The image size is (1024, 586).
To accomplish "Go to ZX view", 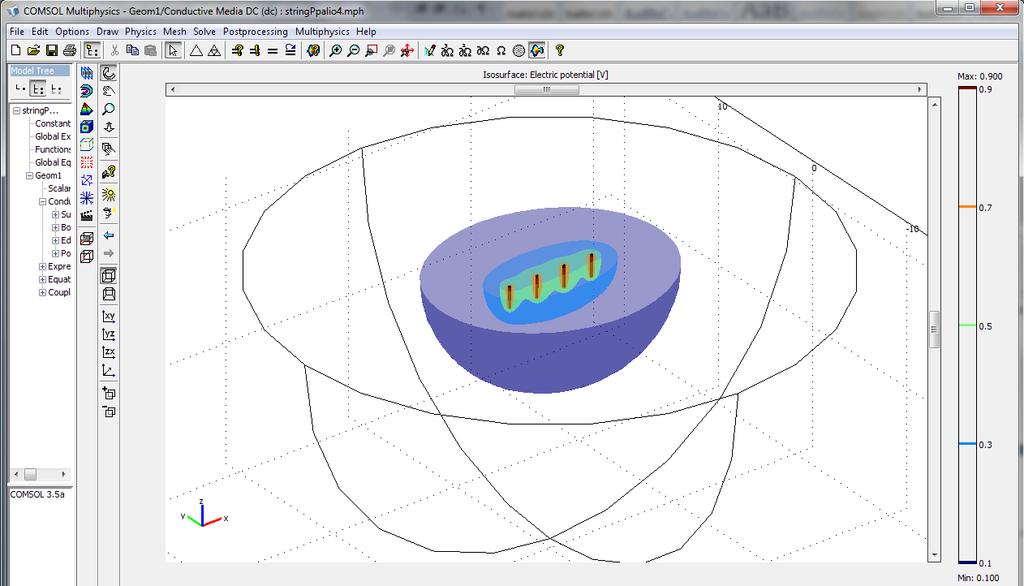I will tap(108, 353).
